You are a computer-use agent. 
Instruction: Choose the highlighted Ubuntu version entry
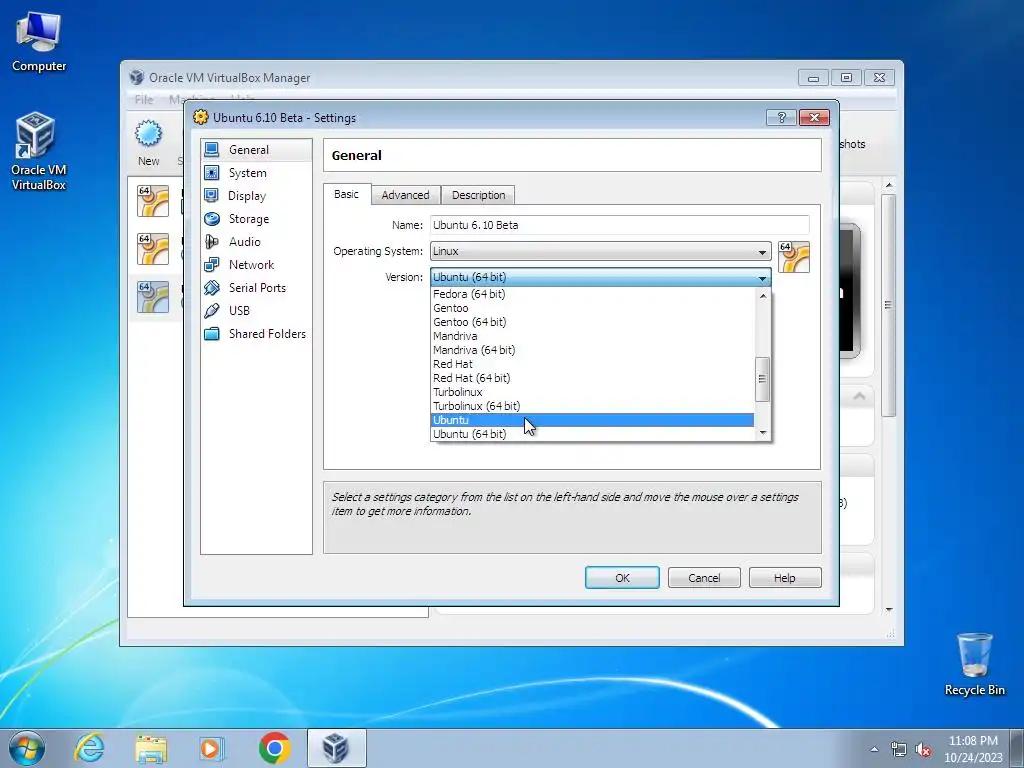pyautogui.click(x=592, y=420)
